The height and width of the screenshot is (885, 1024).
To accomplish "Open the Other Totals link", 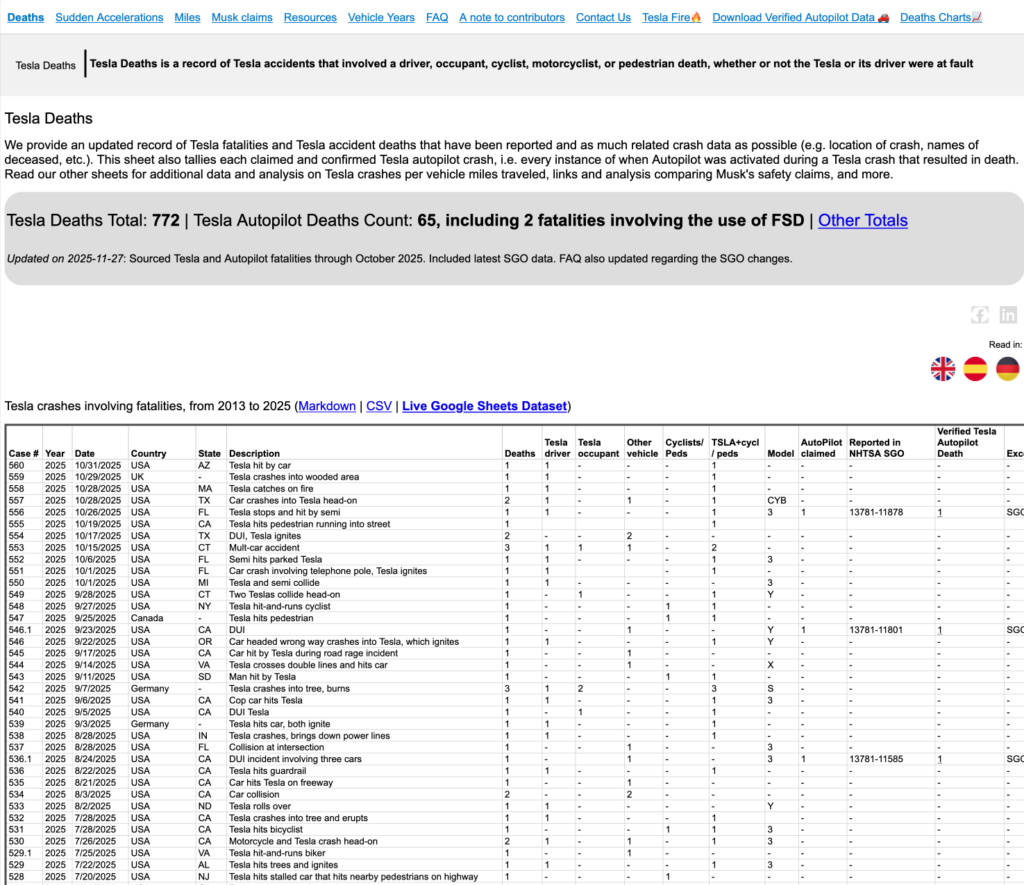I will click(863, 221).
